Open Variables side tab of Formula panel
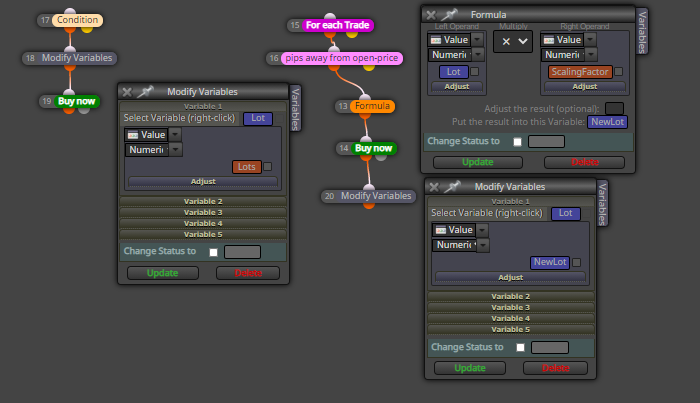Image resolution: width=700 pixels, height=403 pixels. click(642, 31)
